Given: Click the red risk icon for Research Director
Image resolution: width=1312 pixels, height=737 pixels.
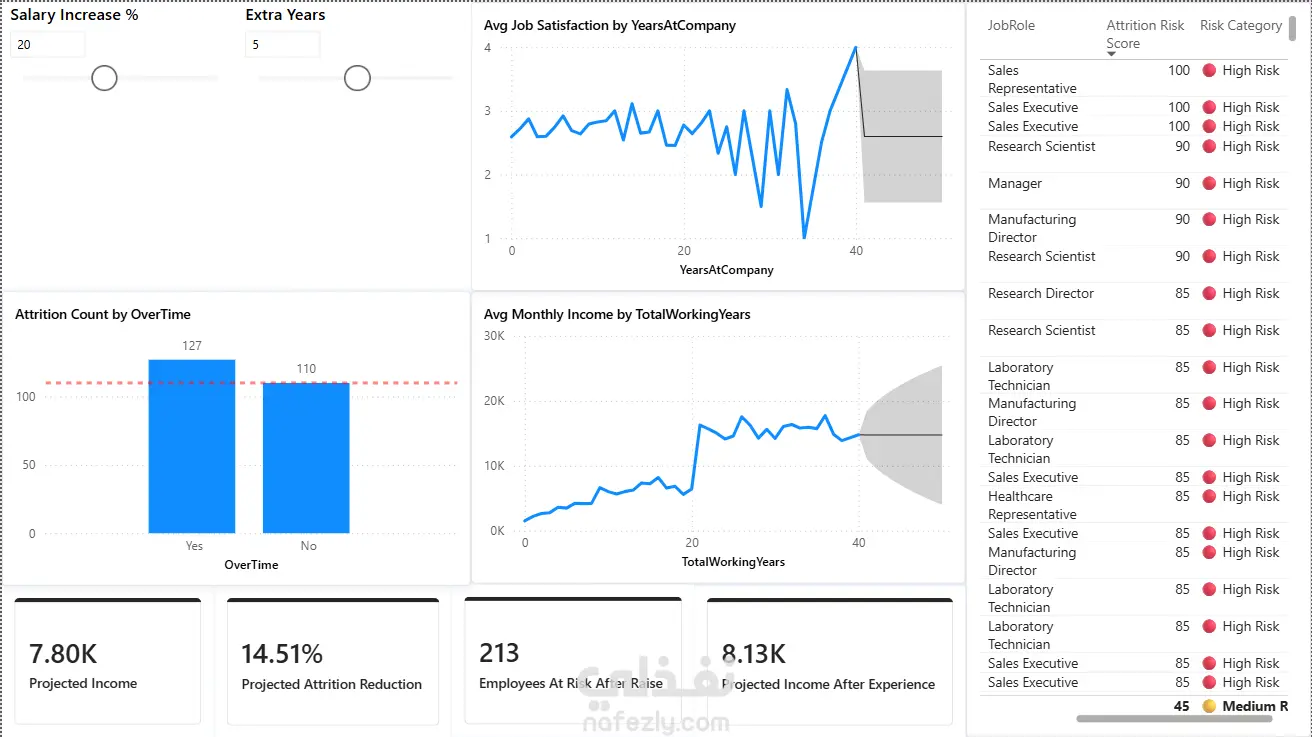Looking at the screenshot, I should coord(1209,293).
